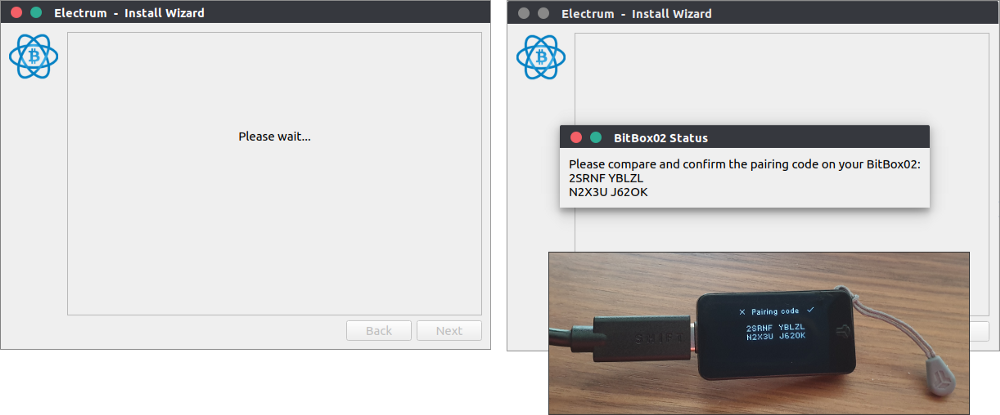The width and height of the screenshot is (1000, 415).
Task: Close the BitBox02 Status dialog
Action: tap(576, 137)
